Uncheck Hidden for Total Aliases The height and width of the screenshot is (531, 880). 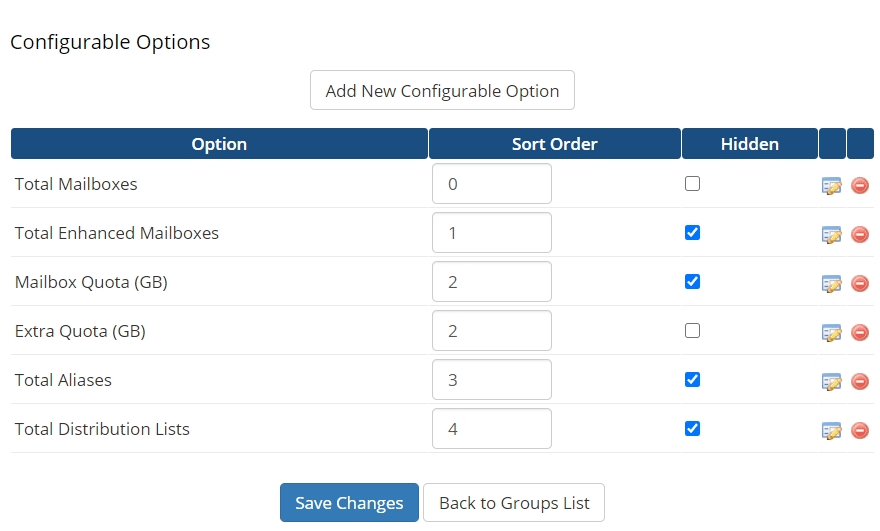coord(693,379)
